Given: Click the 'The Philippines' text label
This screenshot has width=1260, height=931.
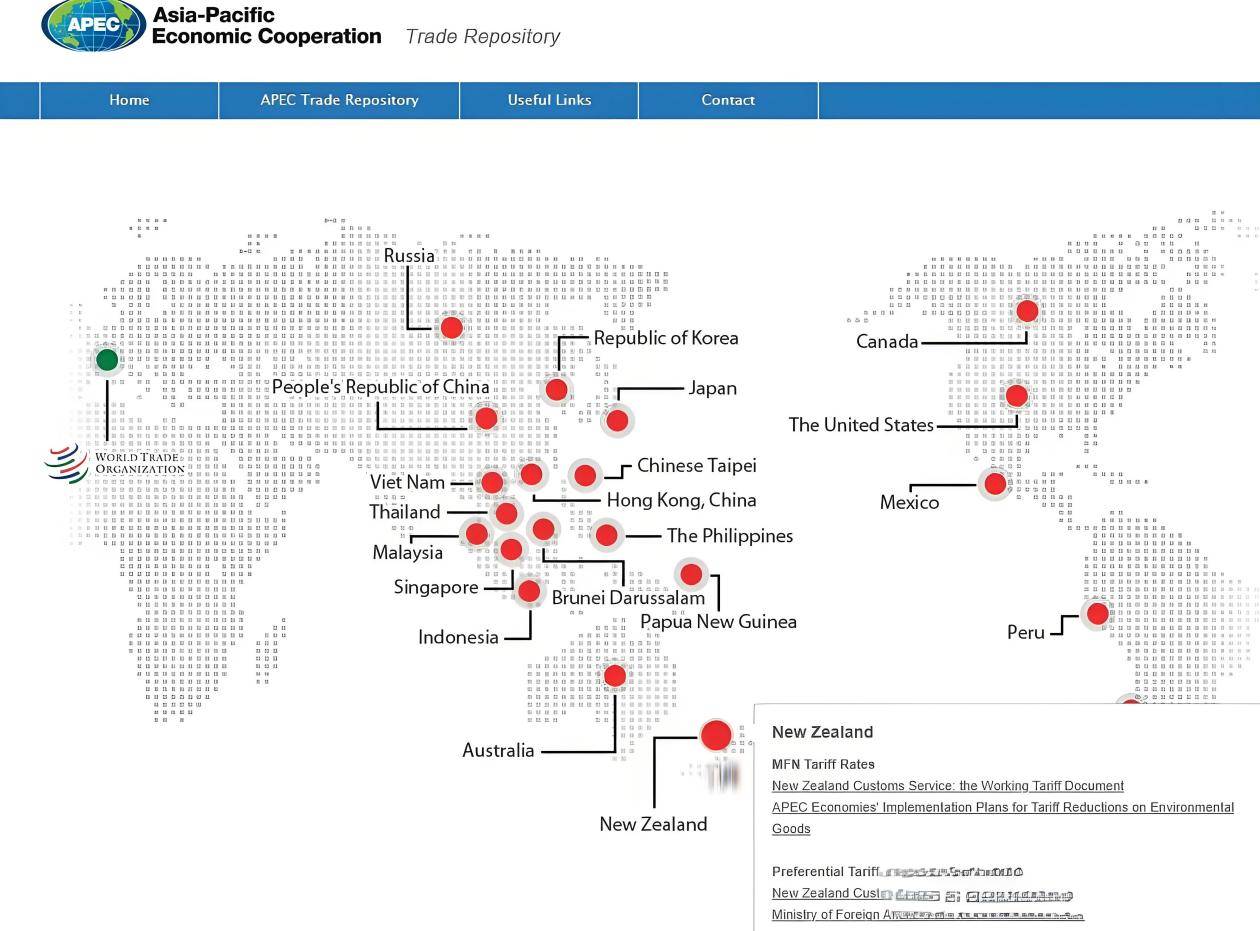Looking at the screenshot, I should coord(730,536).
